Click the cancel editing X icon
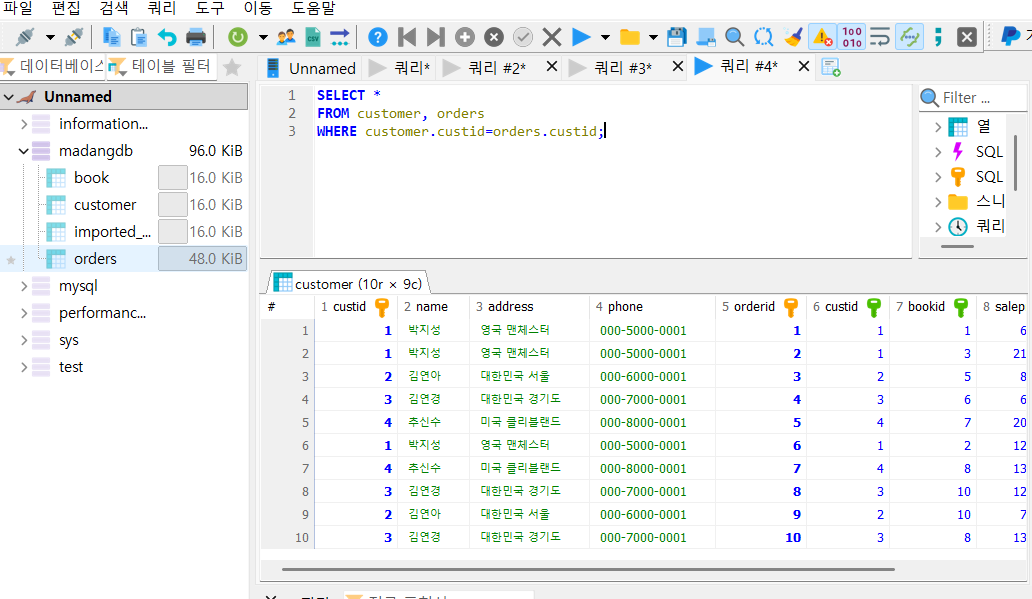Image resolution: width=1032 pixels, height=599 pixels. (552, 37)
